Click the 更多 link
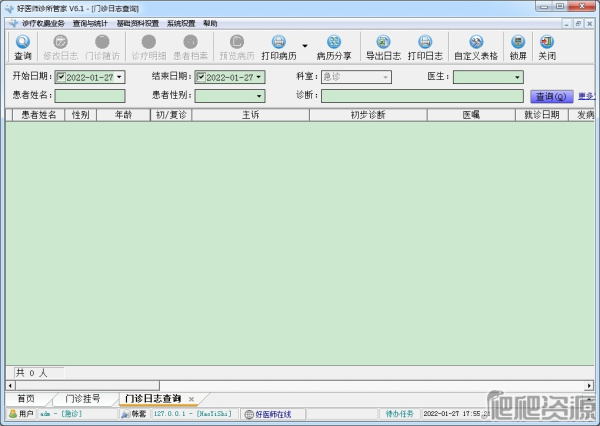 pyautogui.click(x=586, y=96)
